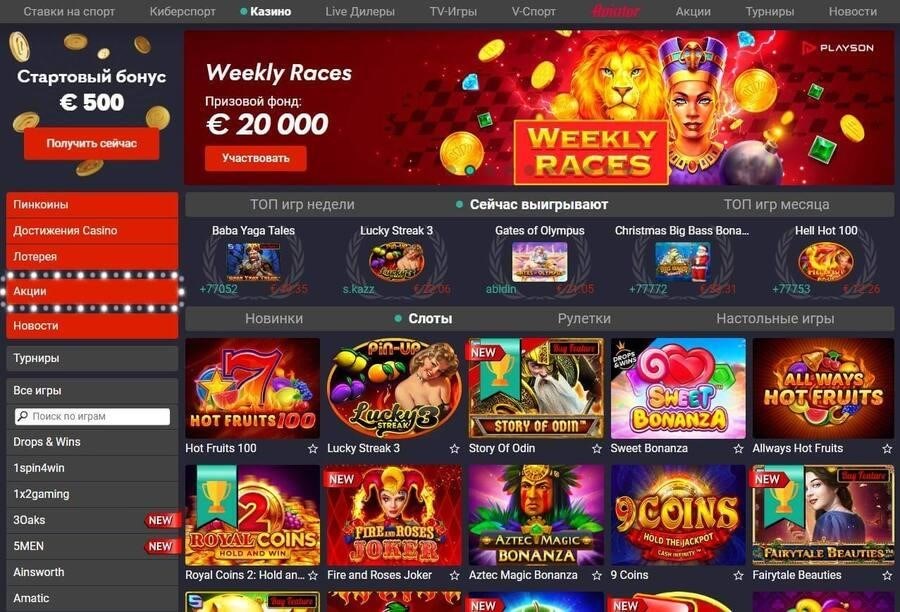This screenshot has height=612, width=900.
Task: Open Live Дилеры in top menu
Action: click(360, 11)
